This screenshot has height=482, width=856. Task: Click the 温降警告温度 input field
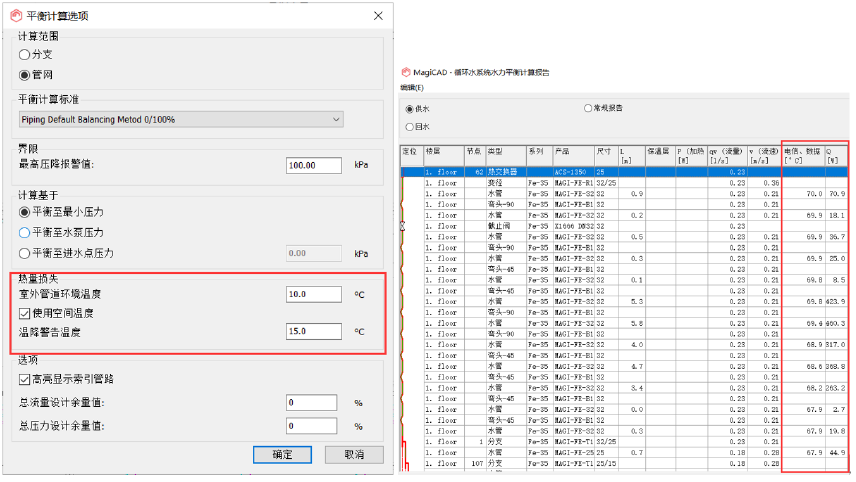pos(314,331)
